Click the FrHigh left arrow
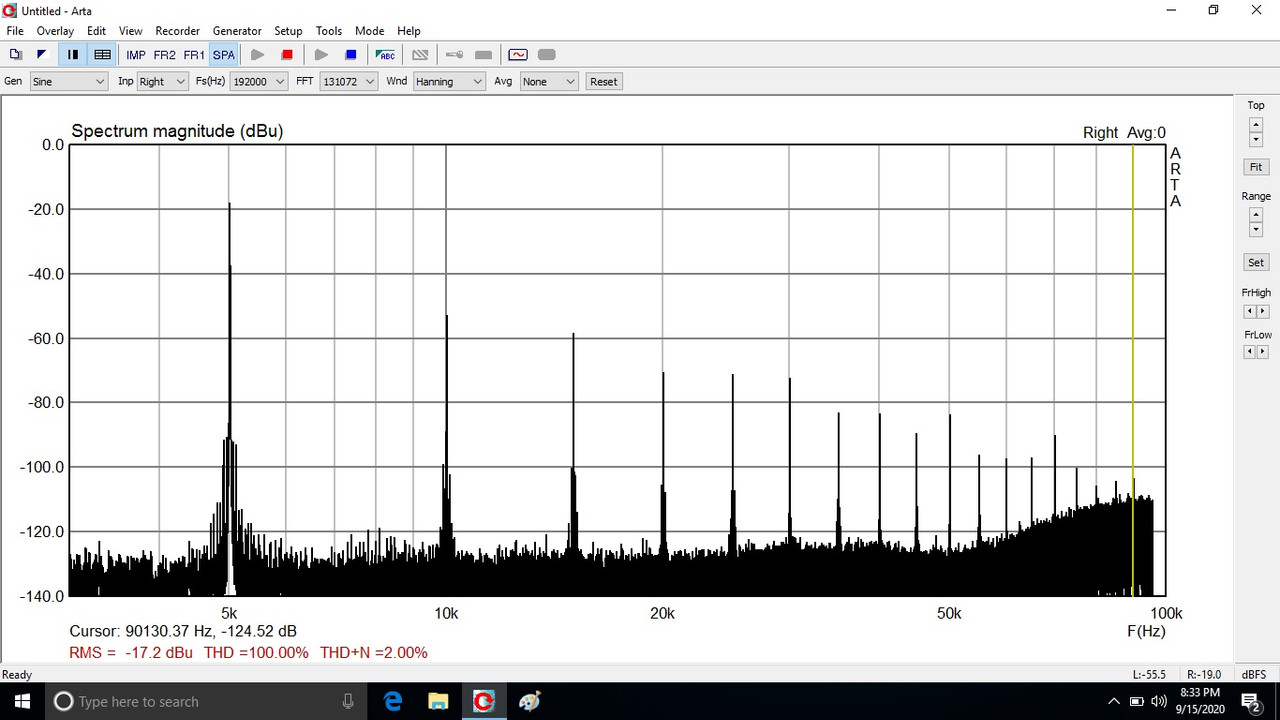This screenshot has width=1280, height=720. [1249, 312]
